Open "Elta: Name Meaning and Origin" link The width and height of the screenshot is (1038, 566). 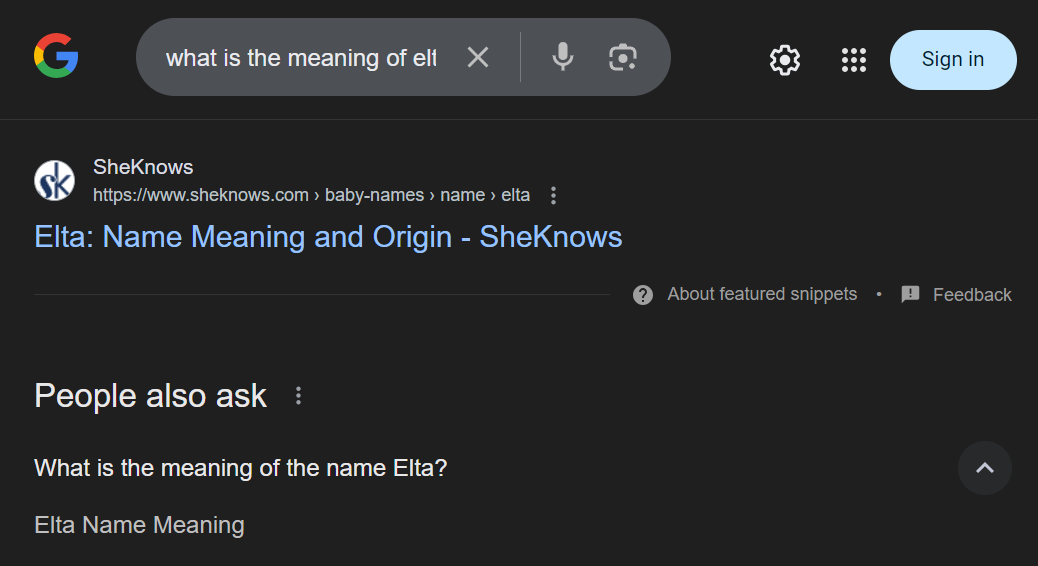coord(328,237)
